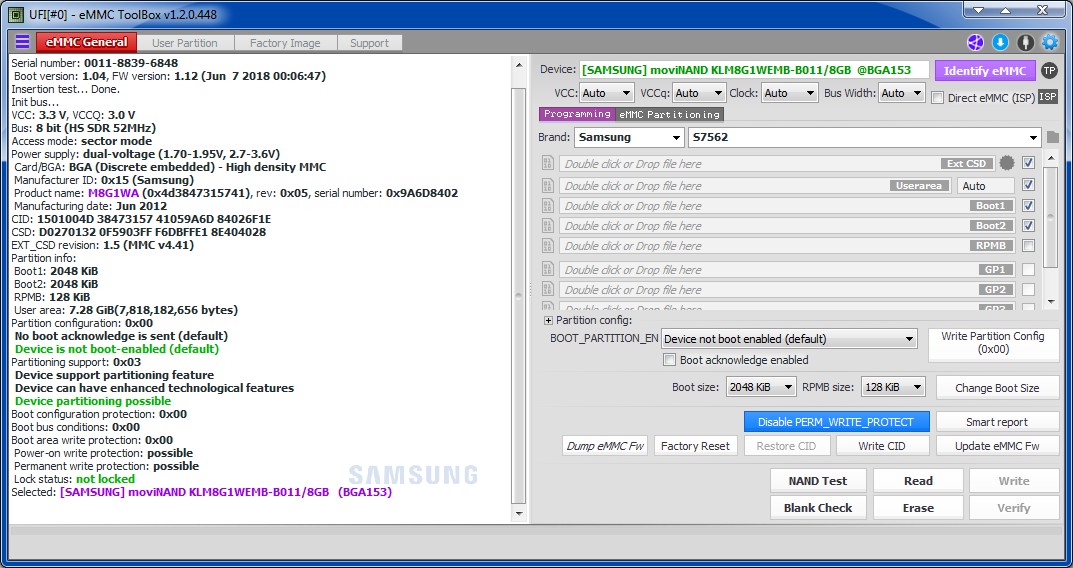Image resolution: width=1073 pixels, height=568 pixels.
Task: Open the BOOT_PARTITION_EN dropdown
Action: click(789, 339)
